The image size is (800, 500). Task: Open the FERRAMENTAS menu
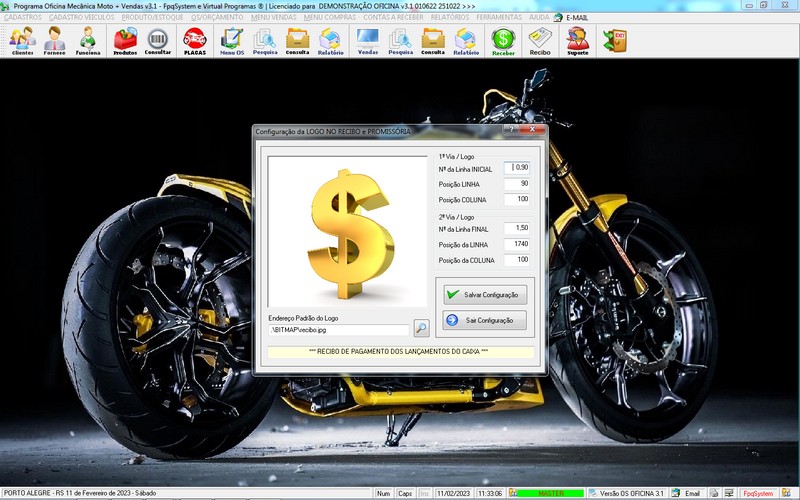pos(499,17)
